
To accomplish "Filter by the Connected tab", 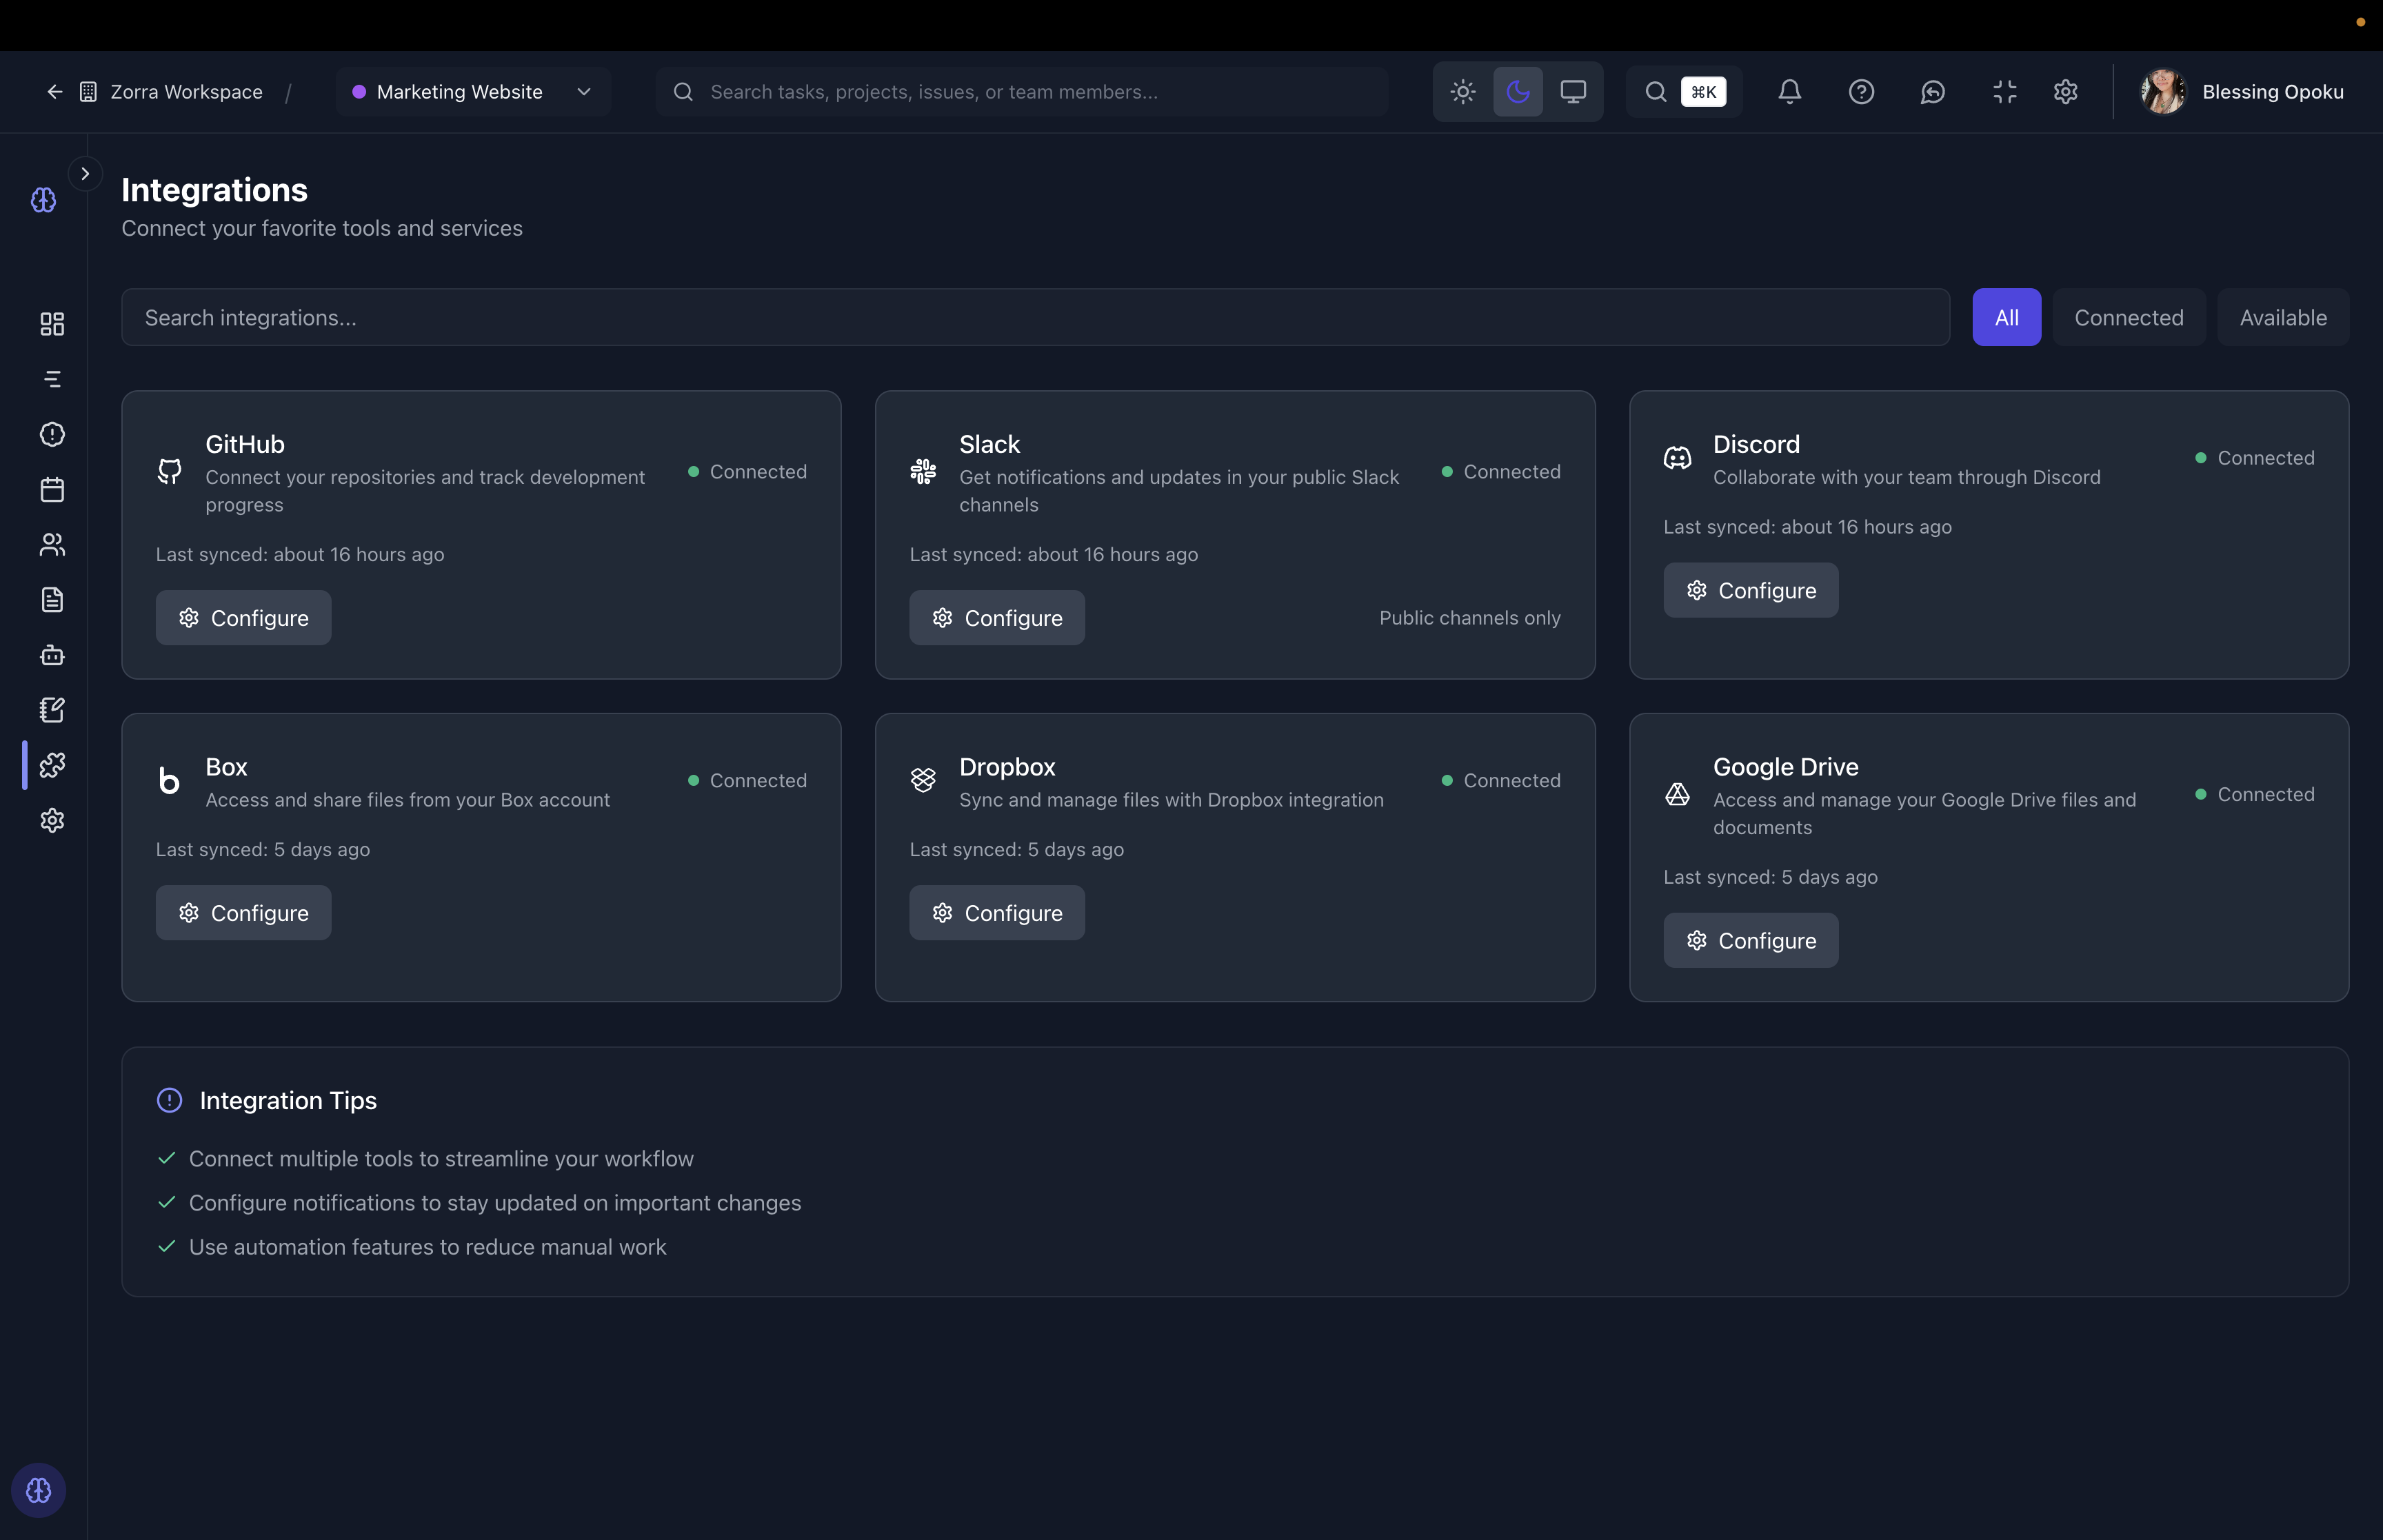I will point(2128,318).
